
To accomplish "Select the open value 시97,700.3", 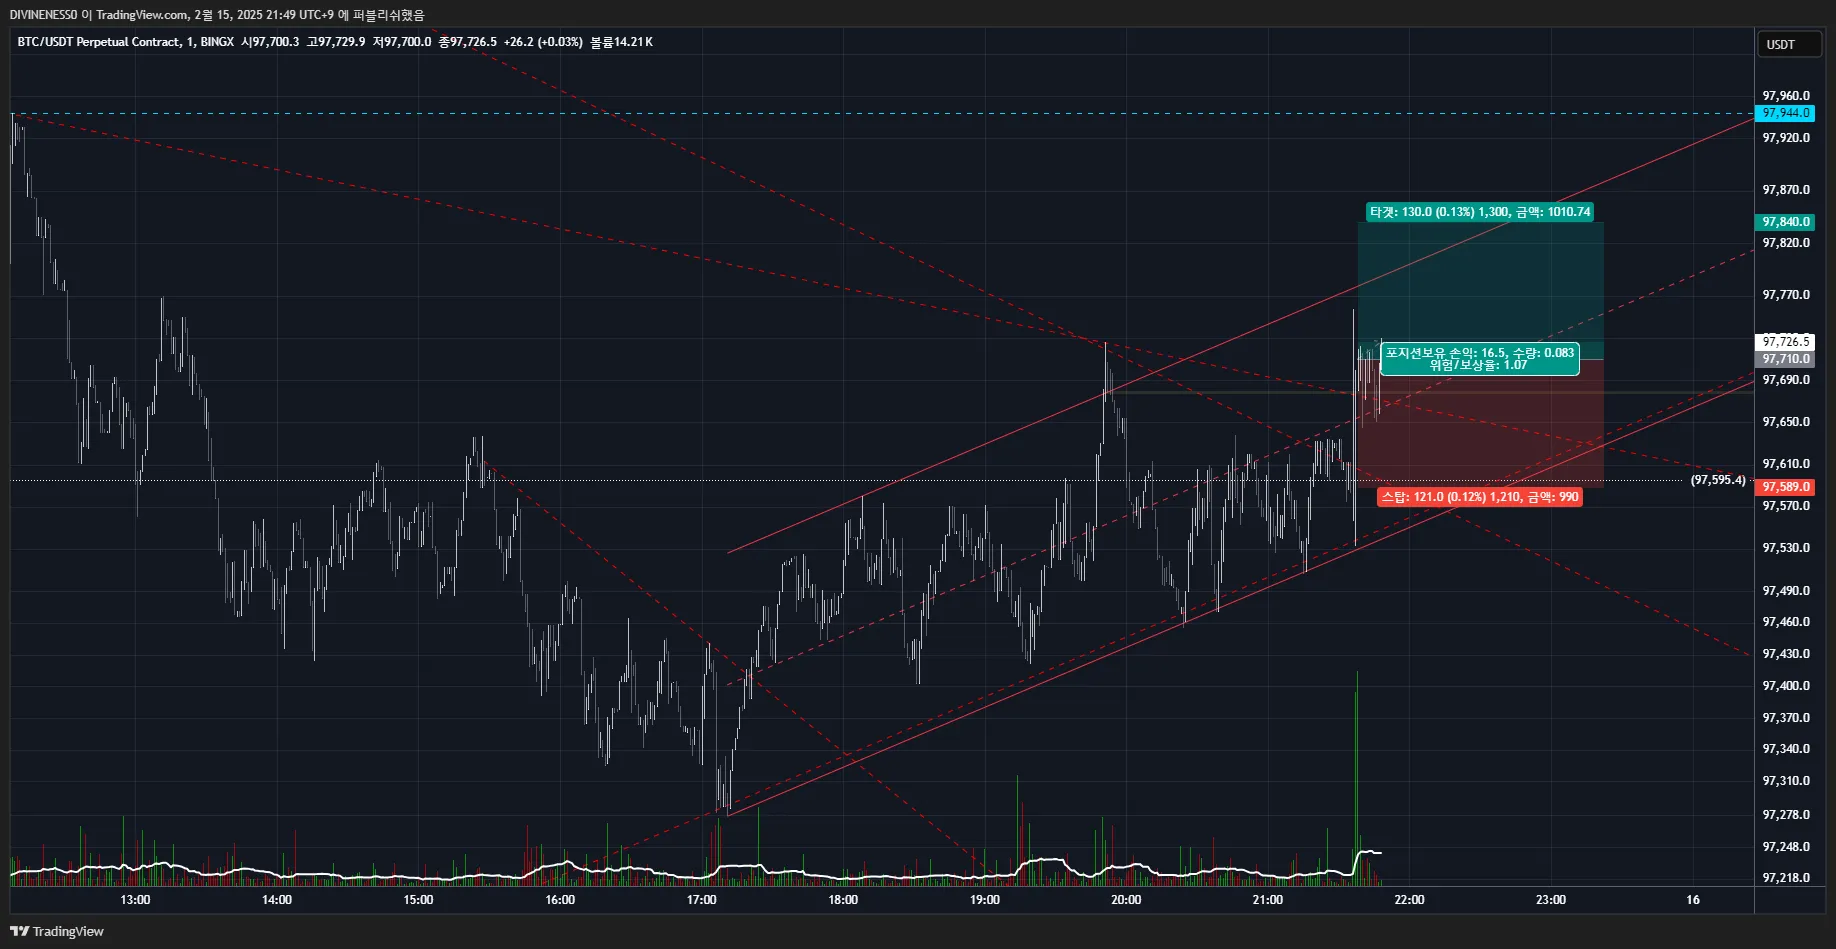I will pyautogui.click(x=270, y=42).
